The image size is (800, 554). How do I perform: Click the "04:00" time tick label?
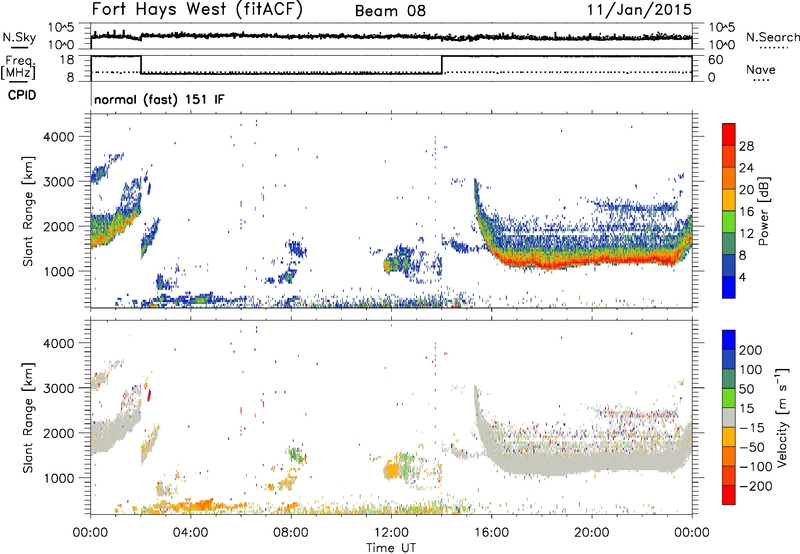tap(190, 533)
